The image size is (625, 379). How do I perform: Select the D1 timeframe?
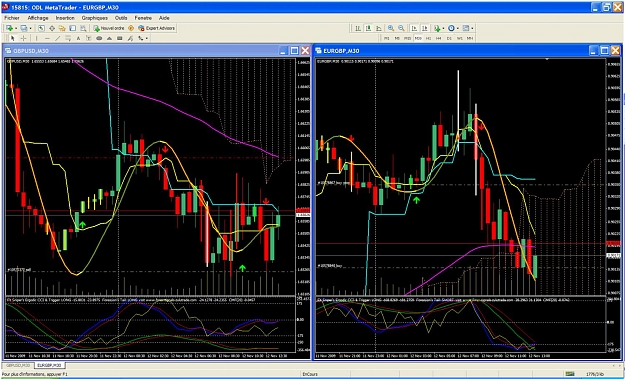tap(449, 38)
